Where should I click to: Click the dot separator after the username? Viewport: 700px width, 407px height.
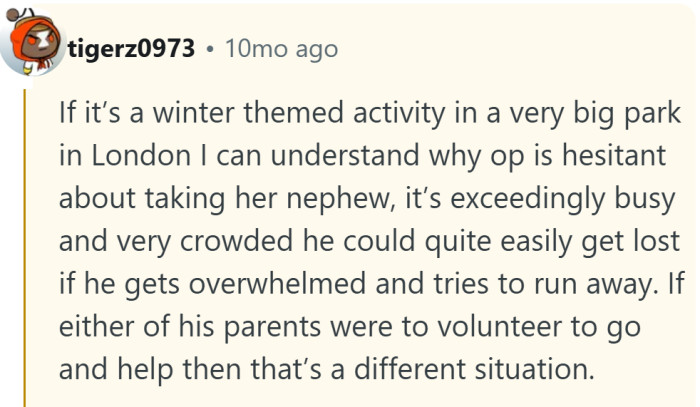pyautogui.click(x=209, y=48)
